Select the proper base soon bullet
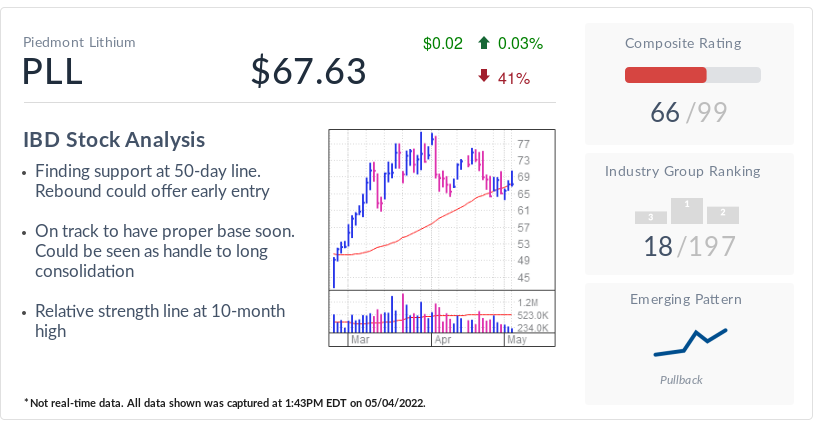 coord(164,250)
